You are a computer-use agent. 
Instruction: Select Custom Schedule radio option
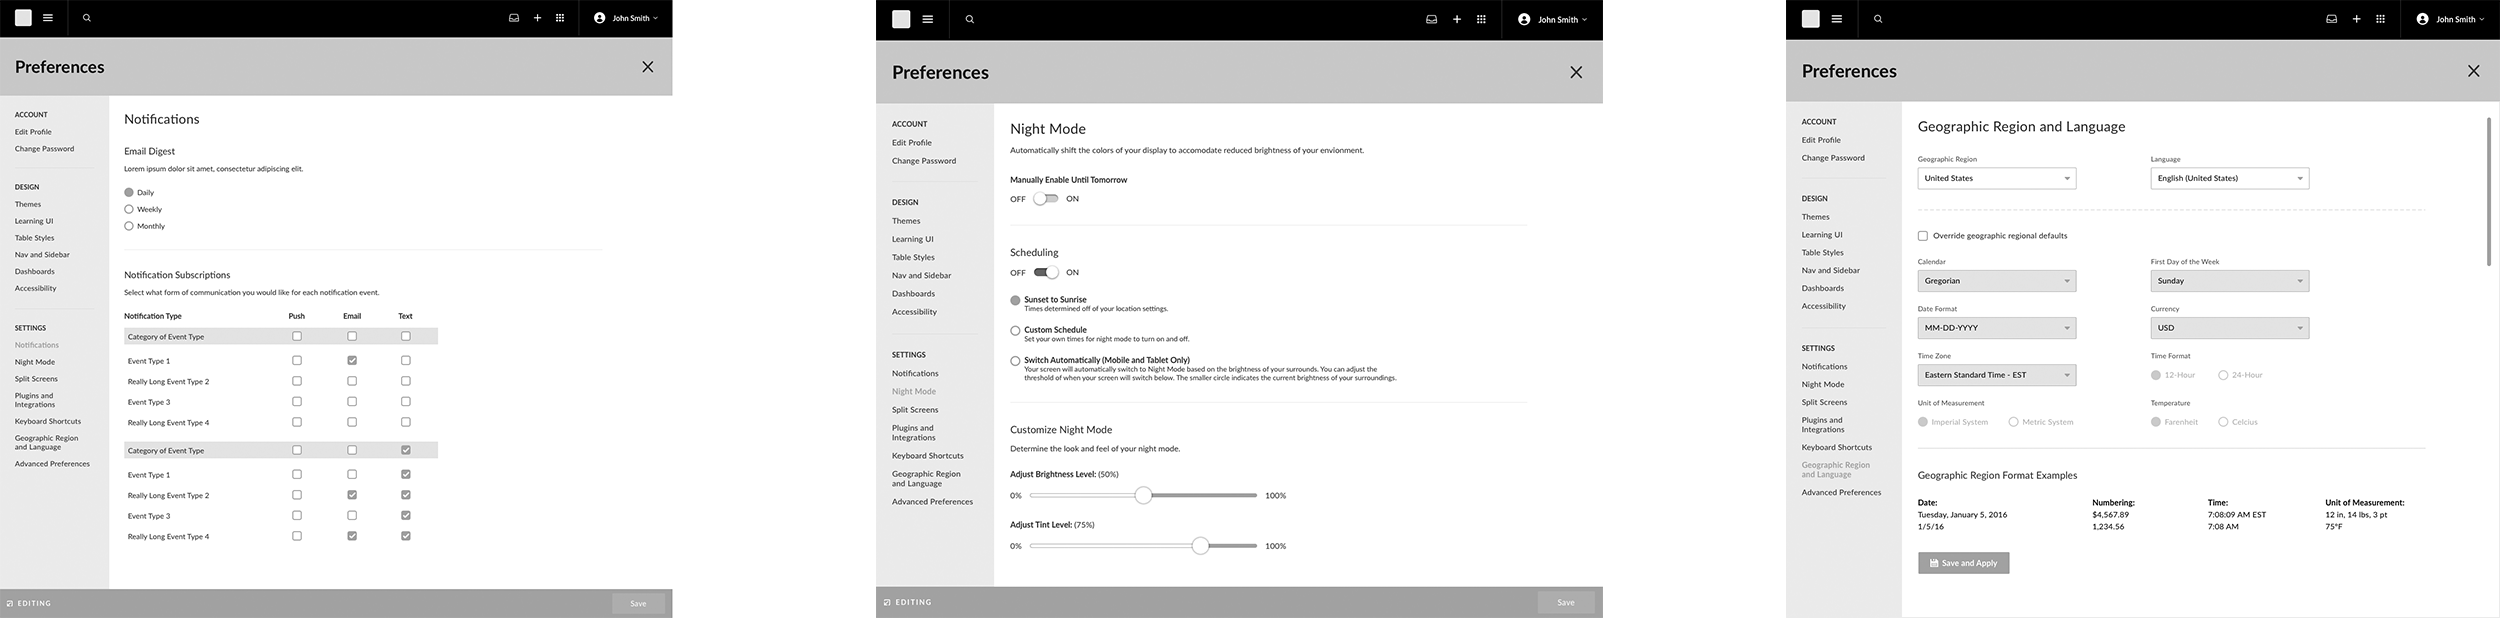coord(1015,330)
